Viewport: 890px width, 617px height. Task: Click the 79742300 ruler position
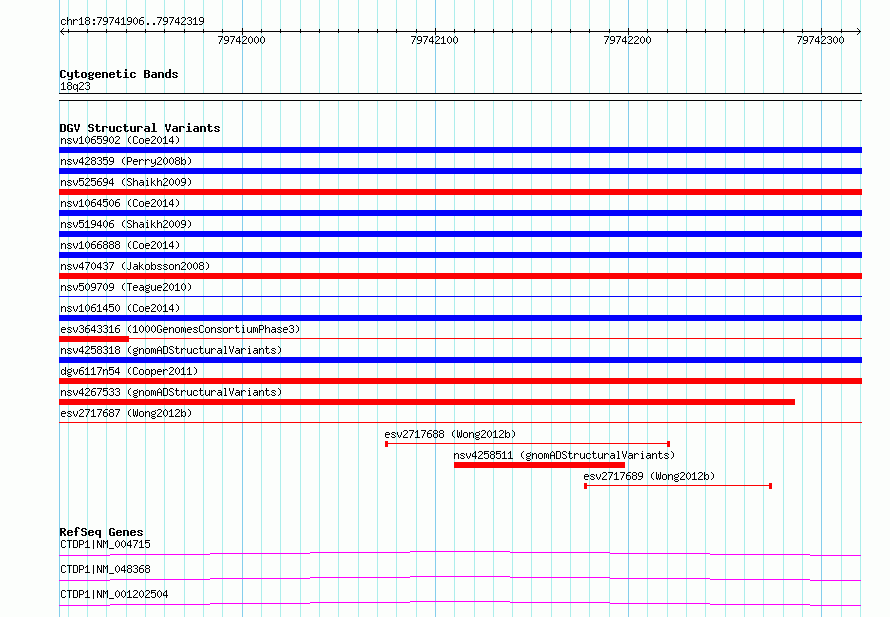(x=820, y=40)
